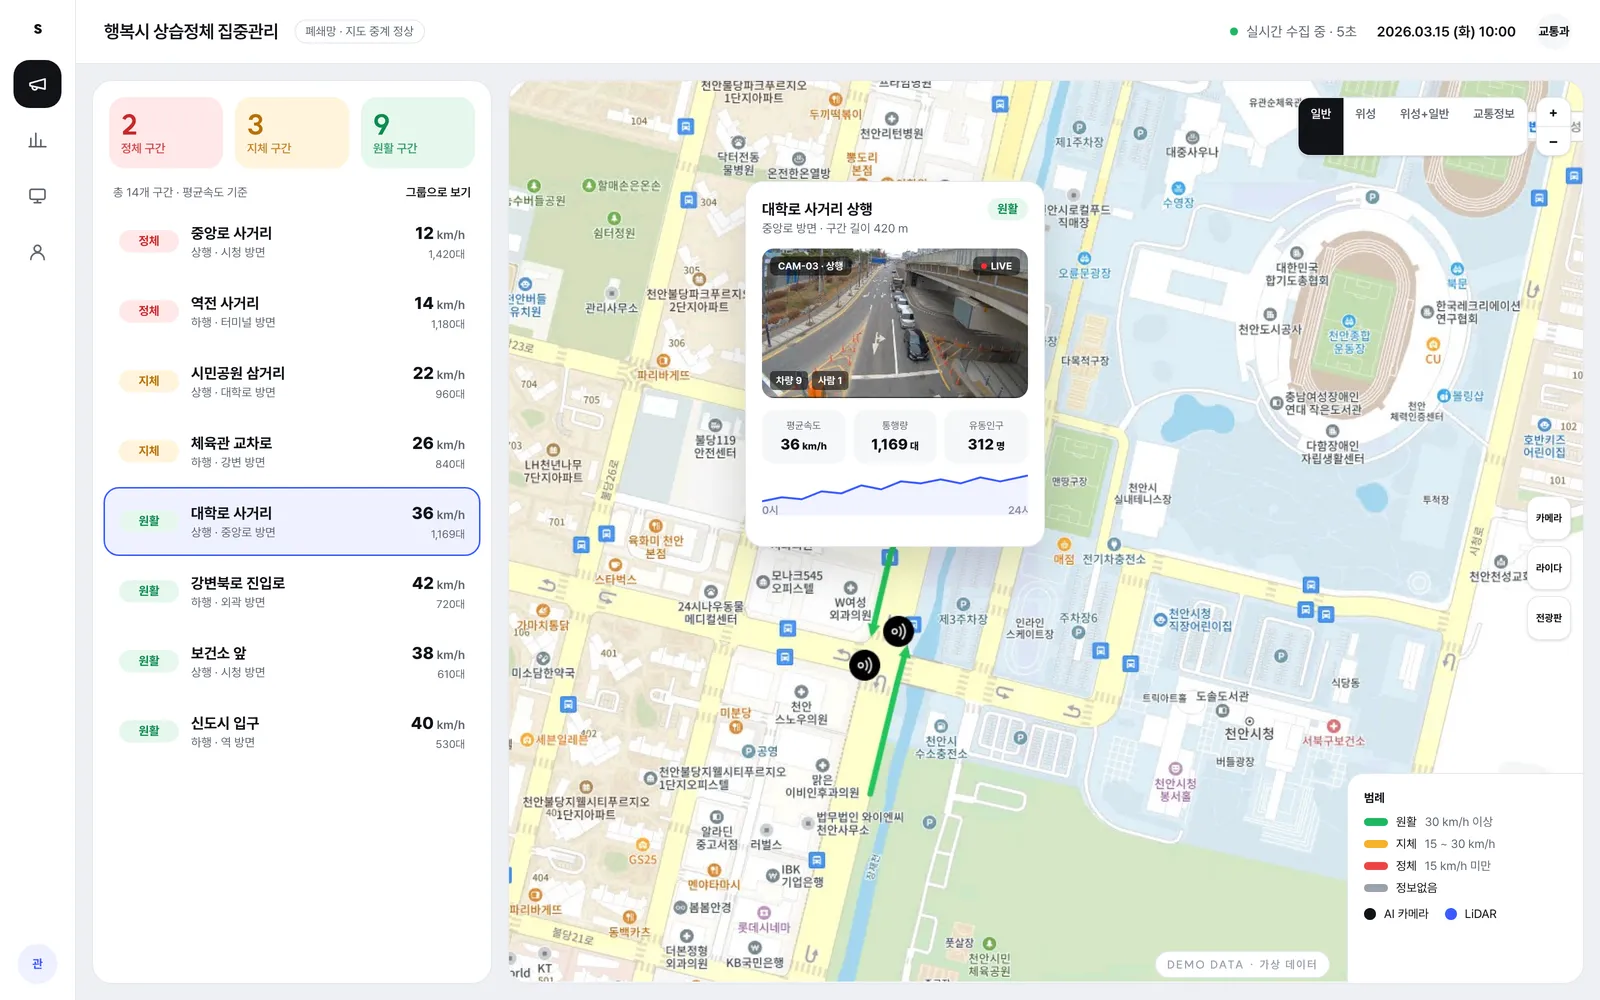Click the 차량 9 detection chip
This screenshot has height=1000, width=1600.
[x=789, y=380]
